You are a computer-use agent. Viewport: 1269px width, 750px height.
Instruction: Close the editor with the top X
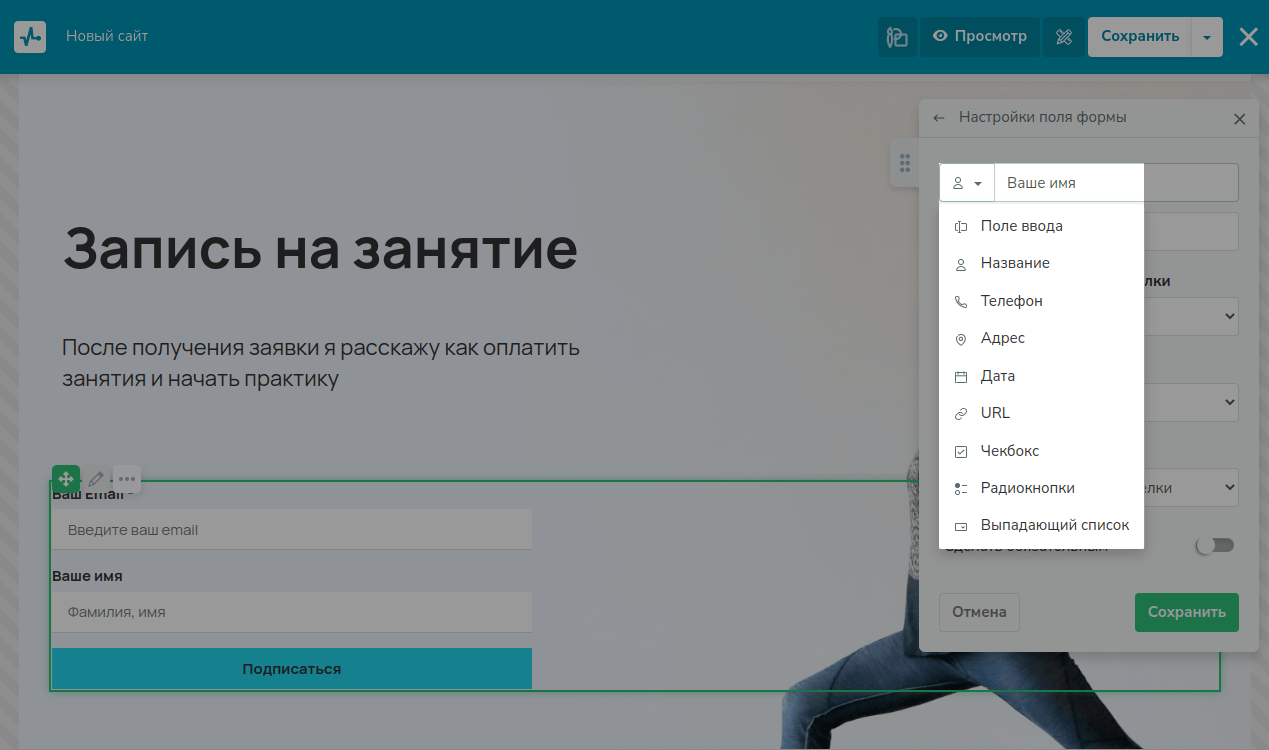1248,37
